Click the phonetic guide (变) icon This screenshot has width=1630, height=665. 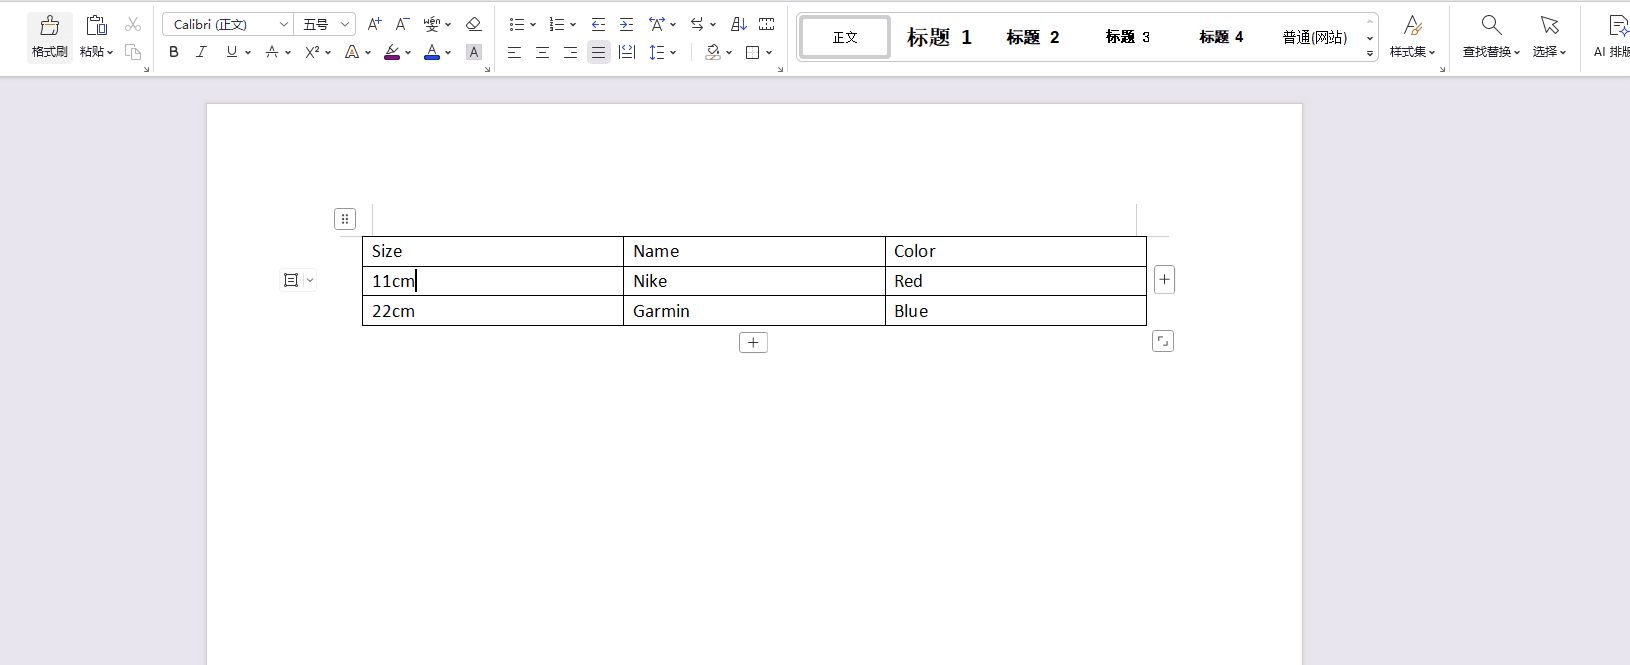[431, 24]
